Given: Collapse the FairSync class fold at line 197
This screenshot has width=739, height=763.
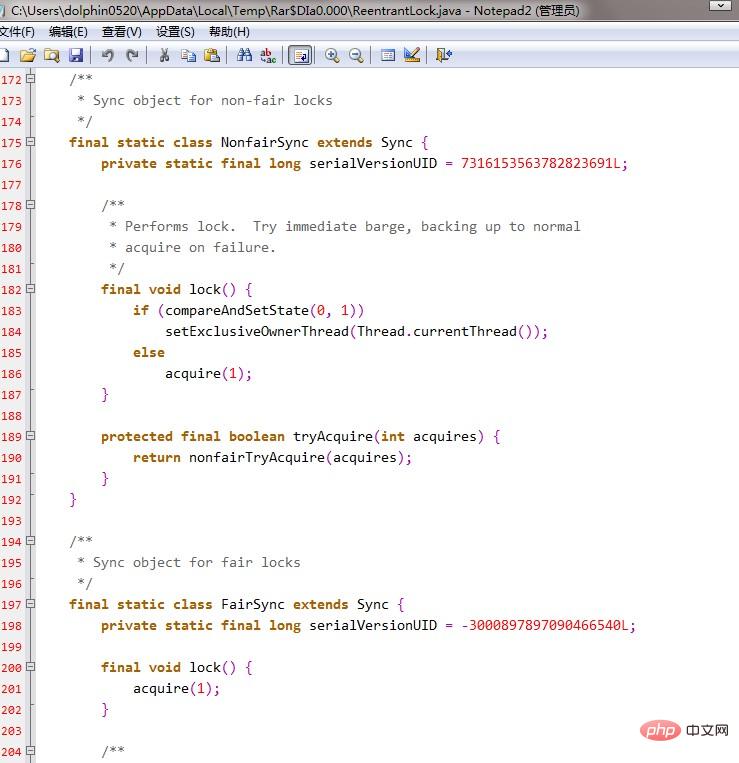Looking at the screenshot, I should tap(30, 604).
